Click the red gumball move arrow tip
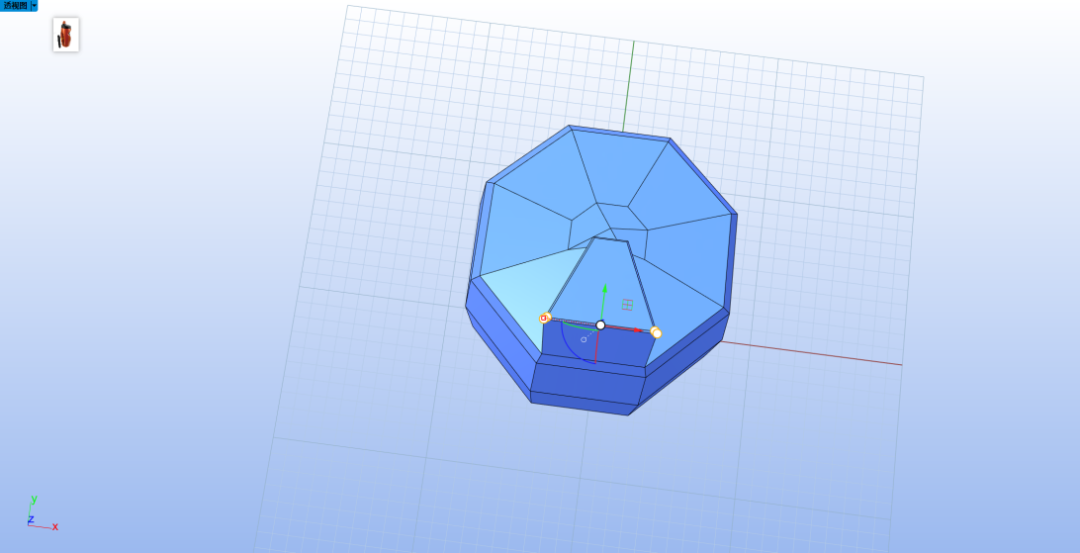The image size is (1080, 553). [x=637, y=331]
